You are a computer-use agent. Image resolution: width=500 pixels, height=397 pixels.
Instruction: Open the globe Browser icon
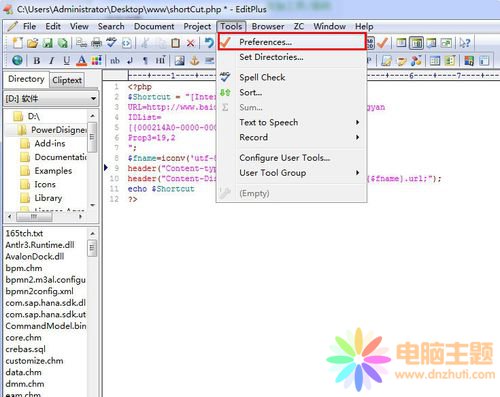point(17,60)
